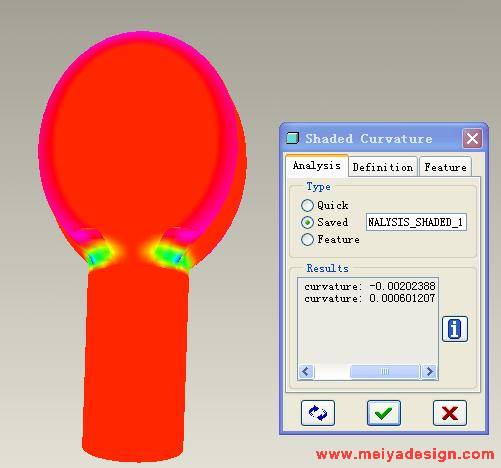This screenshot has width=501, height=468.
Task: Switch to the Definition tab
Action: (x=383, y=167)
